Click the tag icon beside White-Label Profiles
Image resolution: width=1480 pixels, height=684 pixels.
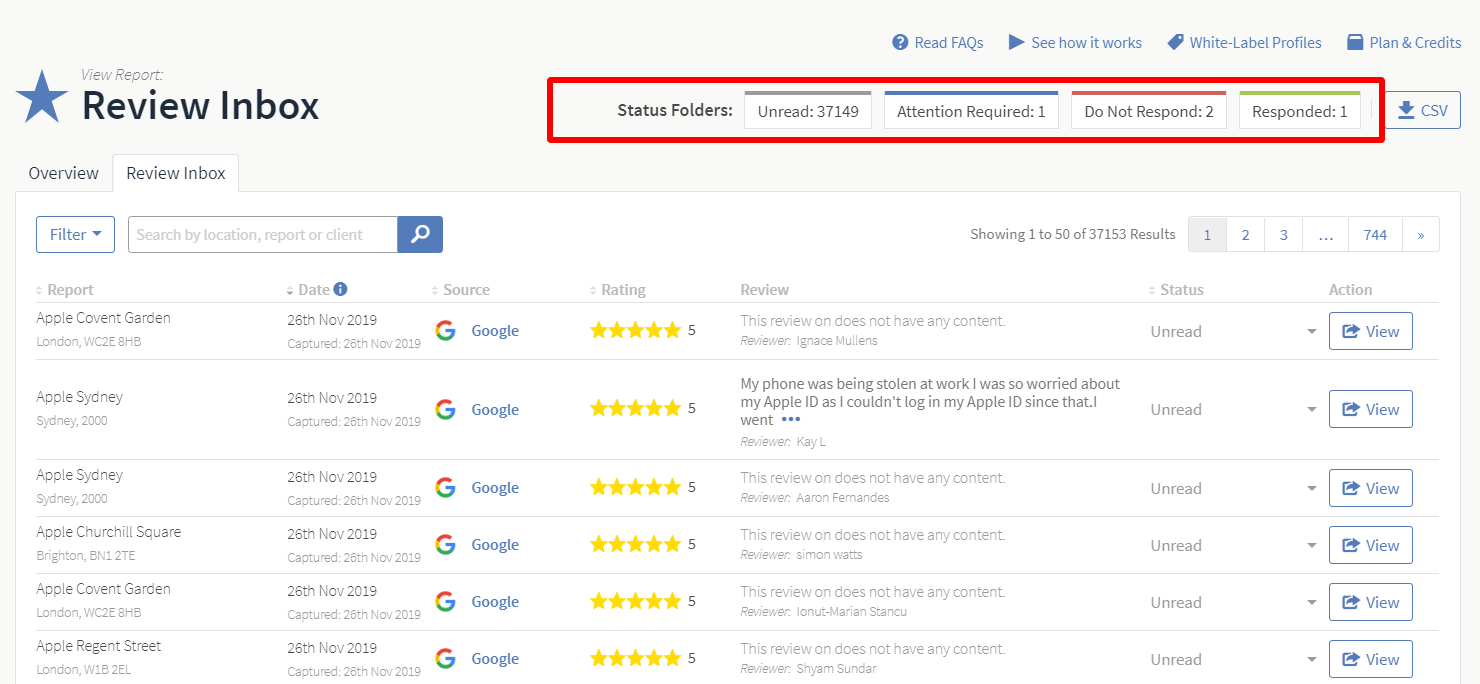click(x=1175, y=42)
